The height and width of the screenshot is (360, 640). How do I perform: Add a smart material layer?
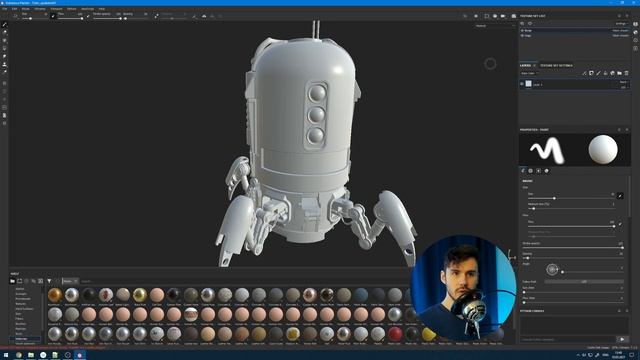(x=612, y=73)
